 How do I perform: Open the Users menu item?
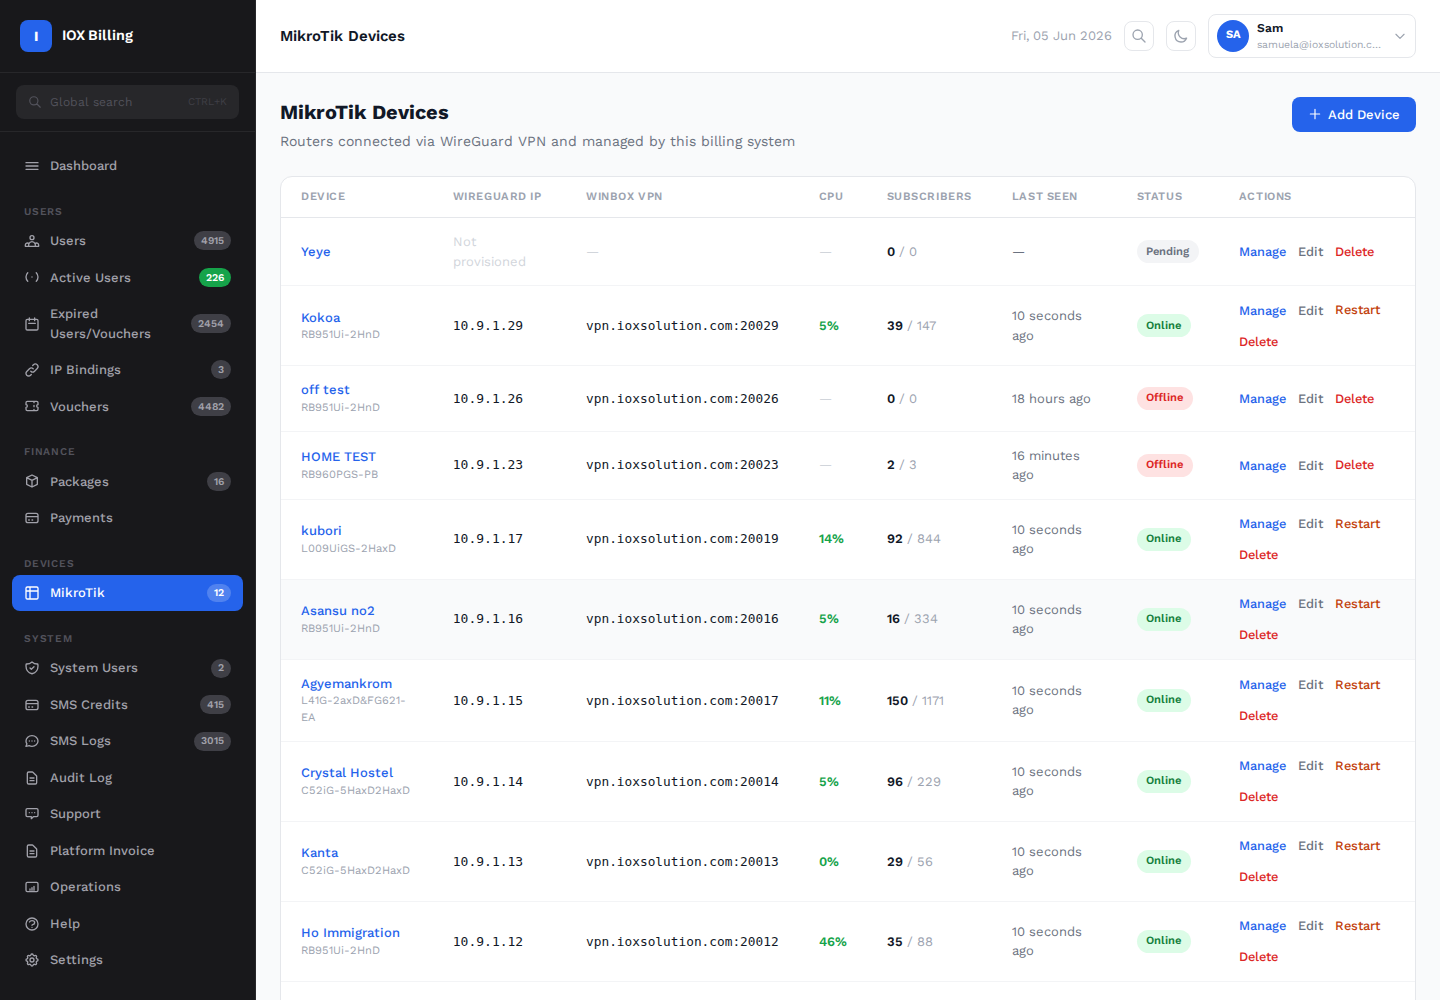tap(127, 241)
